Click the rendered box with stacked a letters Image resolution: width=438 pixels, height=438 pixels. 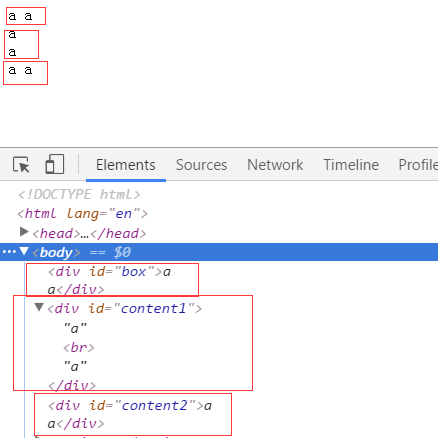click(x=21, y=44)
